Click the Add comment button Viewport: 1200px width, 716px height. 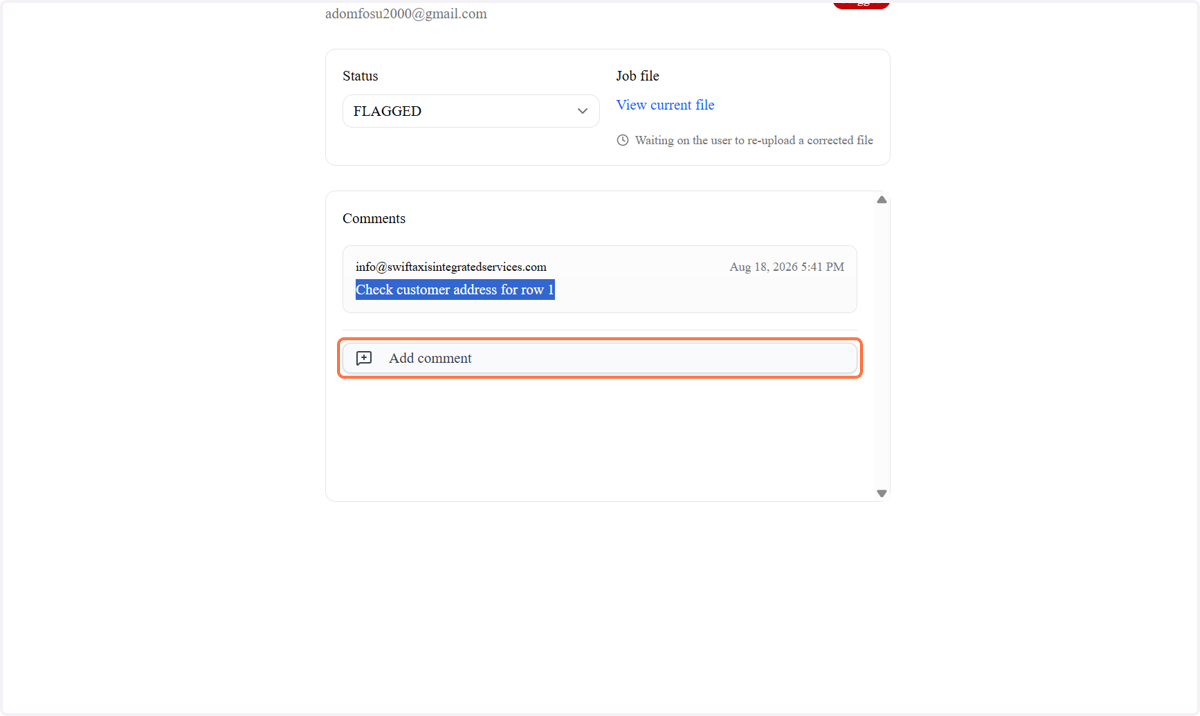tap(600, 358)
